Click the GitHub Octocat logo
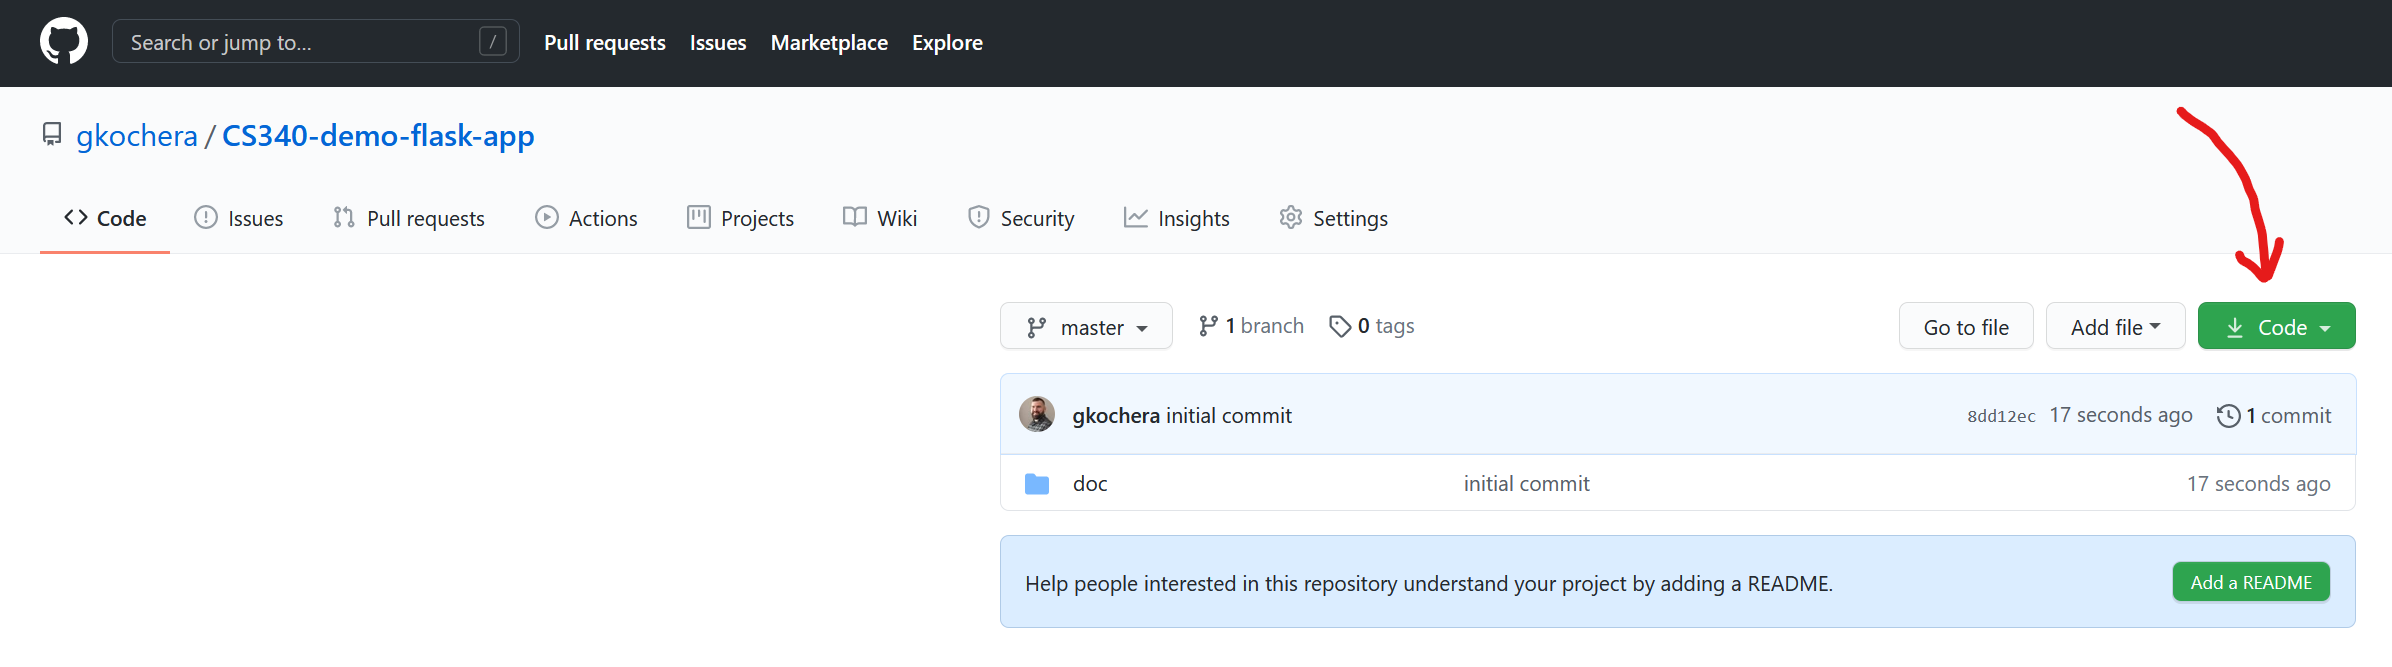This screenshot has height=667, width=2392. point(64,42)
